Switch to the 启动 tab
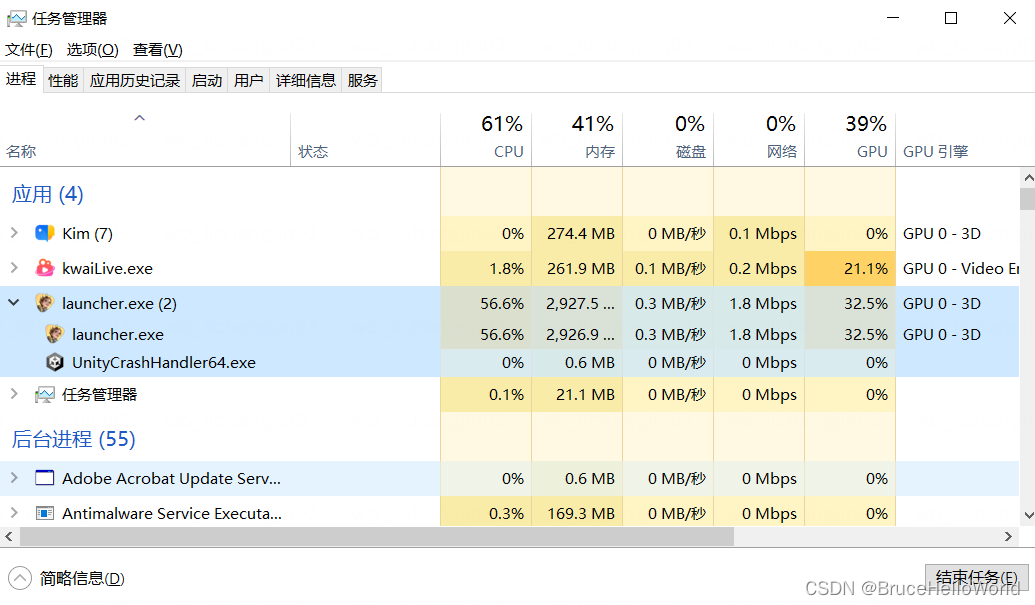The width and height of the screenshot is (1035, 605). coord(207,80)
